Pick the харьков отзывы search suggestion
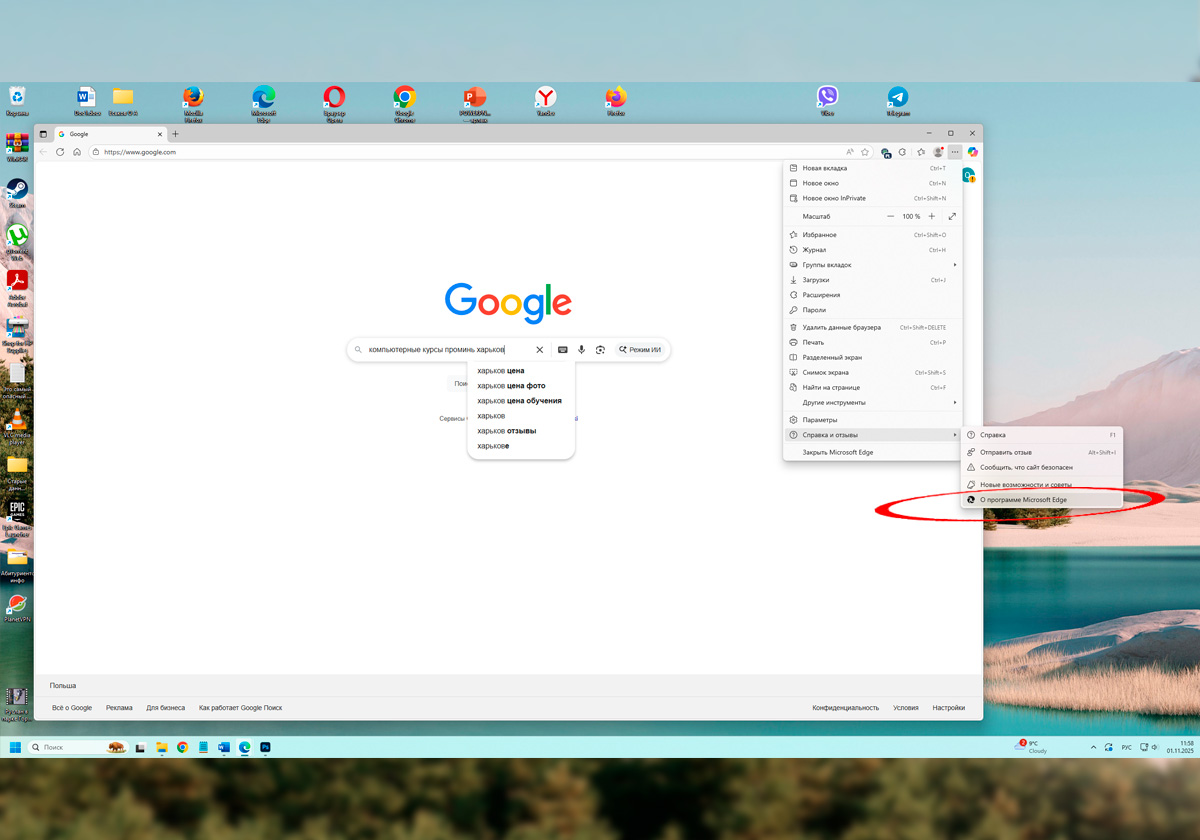 point(507,431)
